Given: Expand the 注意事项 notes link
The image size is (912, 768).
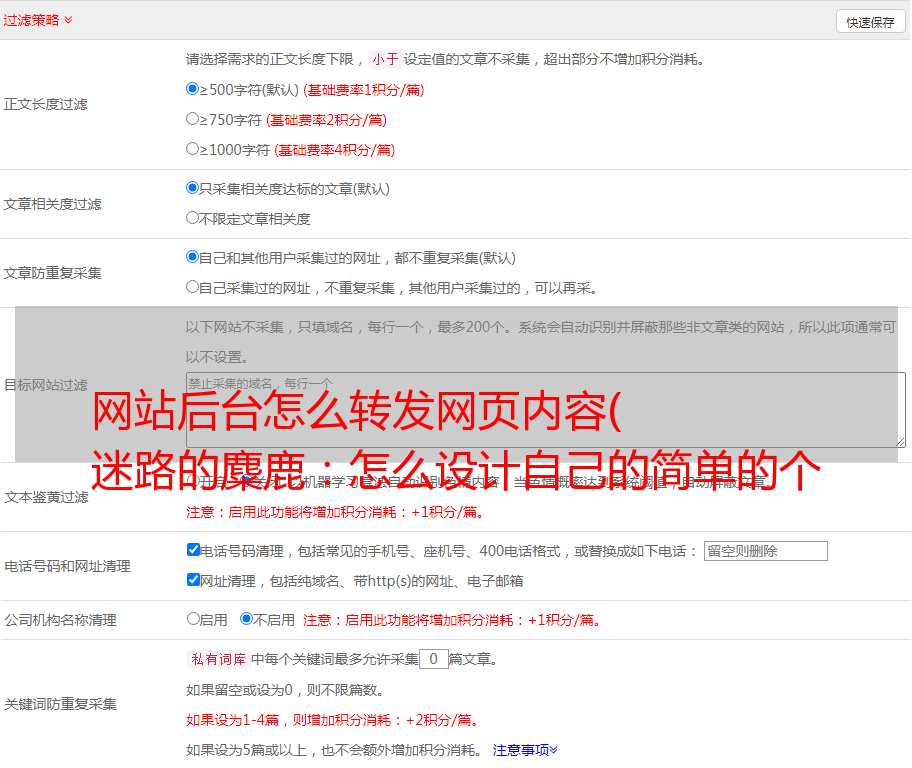Looking at the screenshot, I should [525, 749].
